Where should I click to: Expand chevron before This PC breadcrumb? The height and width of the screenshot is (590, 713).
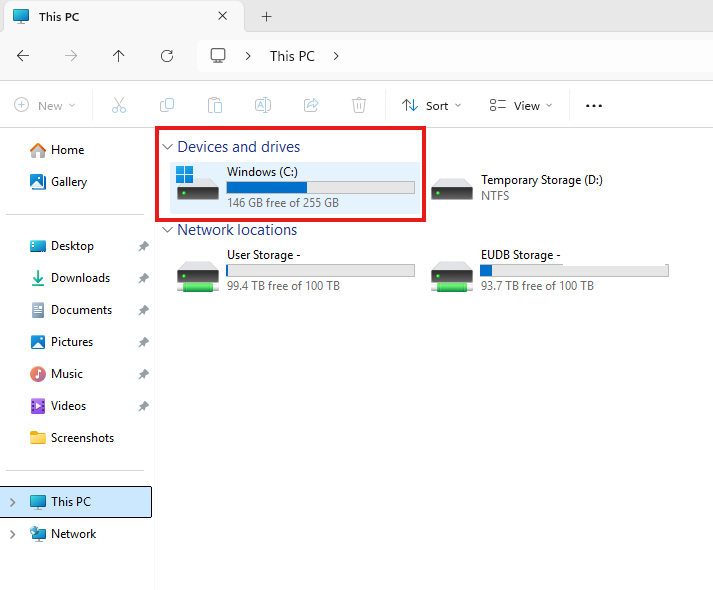248,56
